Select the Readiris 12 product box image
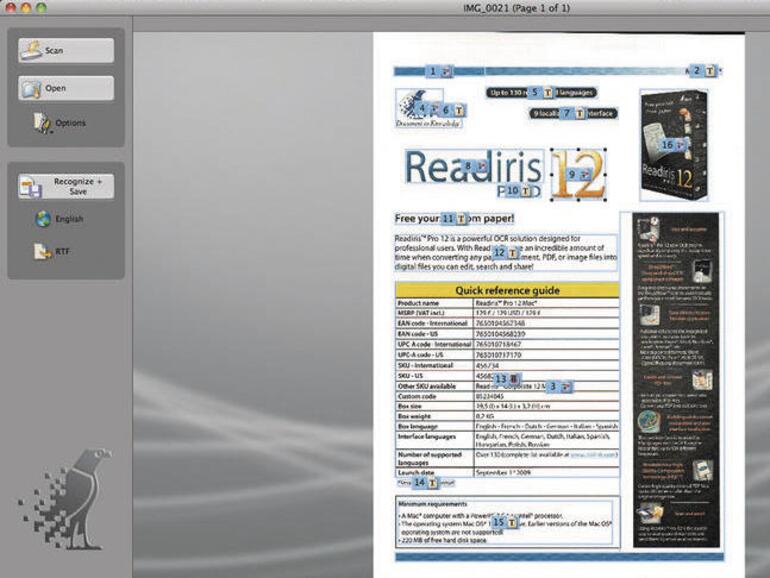Viewport: 770px width, 578px height. click(674, 145)
